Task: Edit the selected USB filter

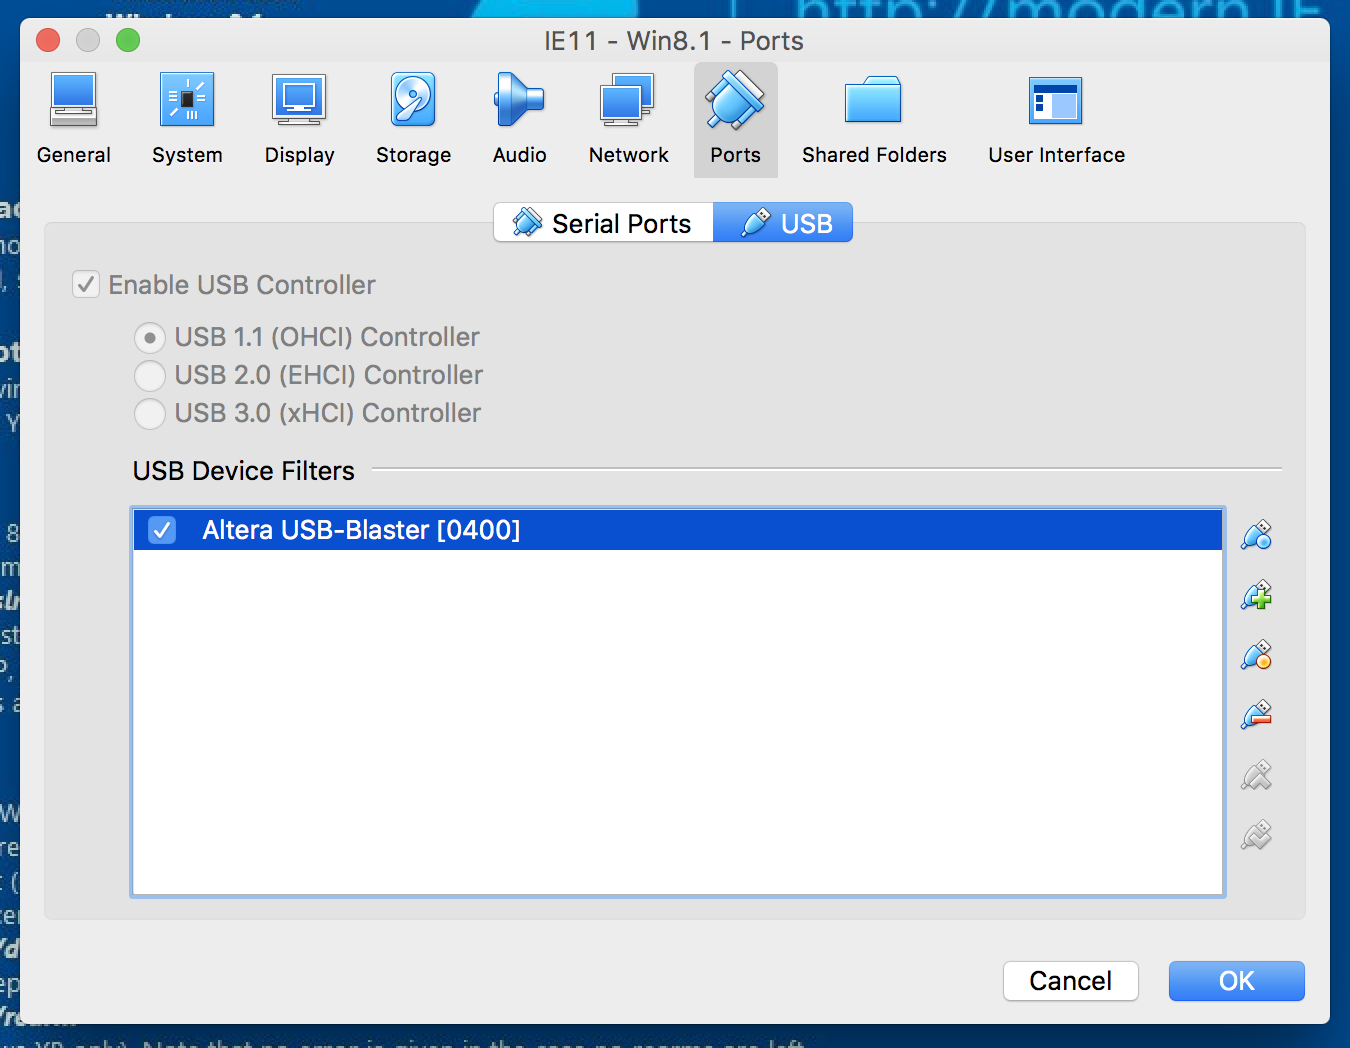Action: [1256, 656]
